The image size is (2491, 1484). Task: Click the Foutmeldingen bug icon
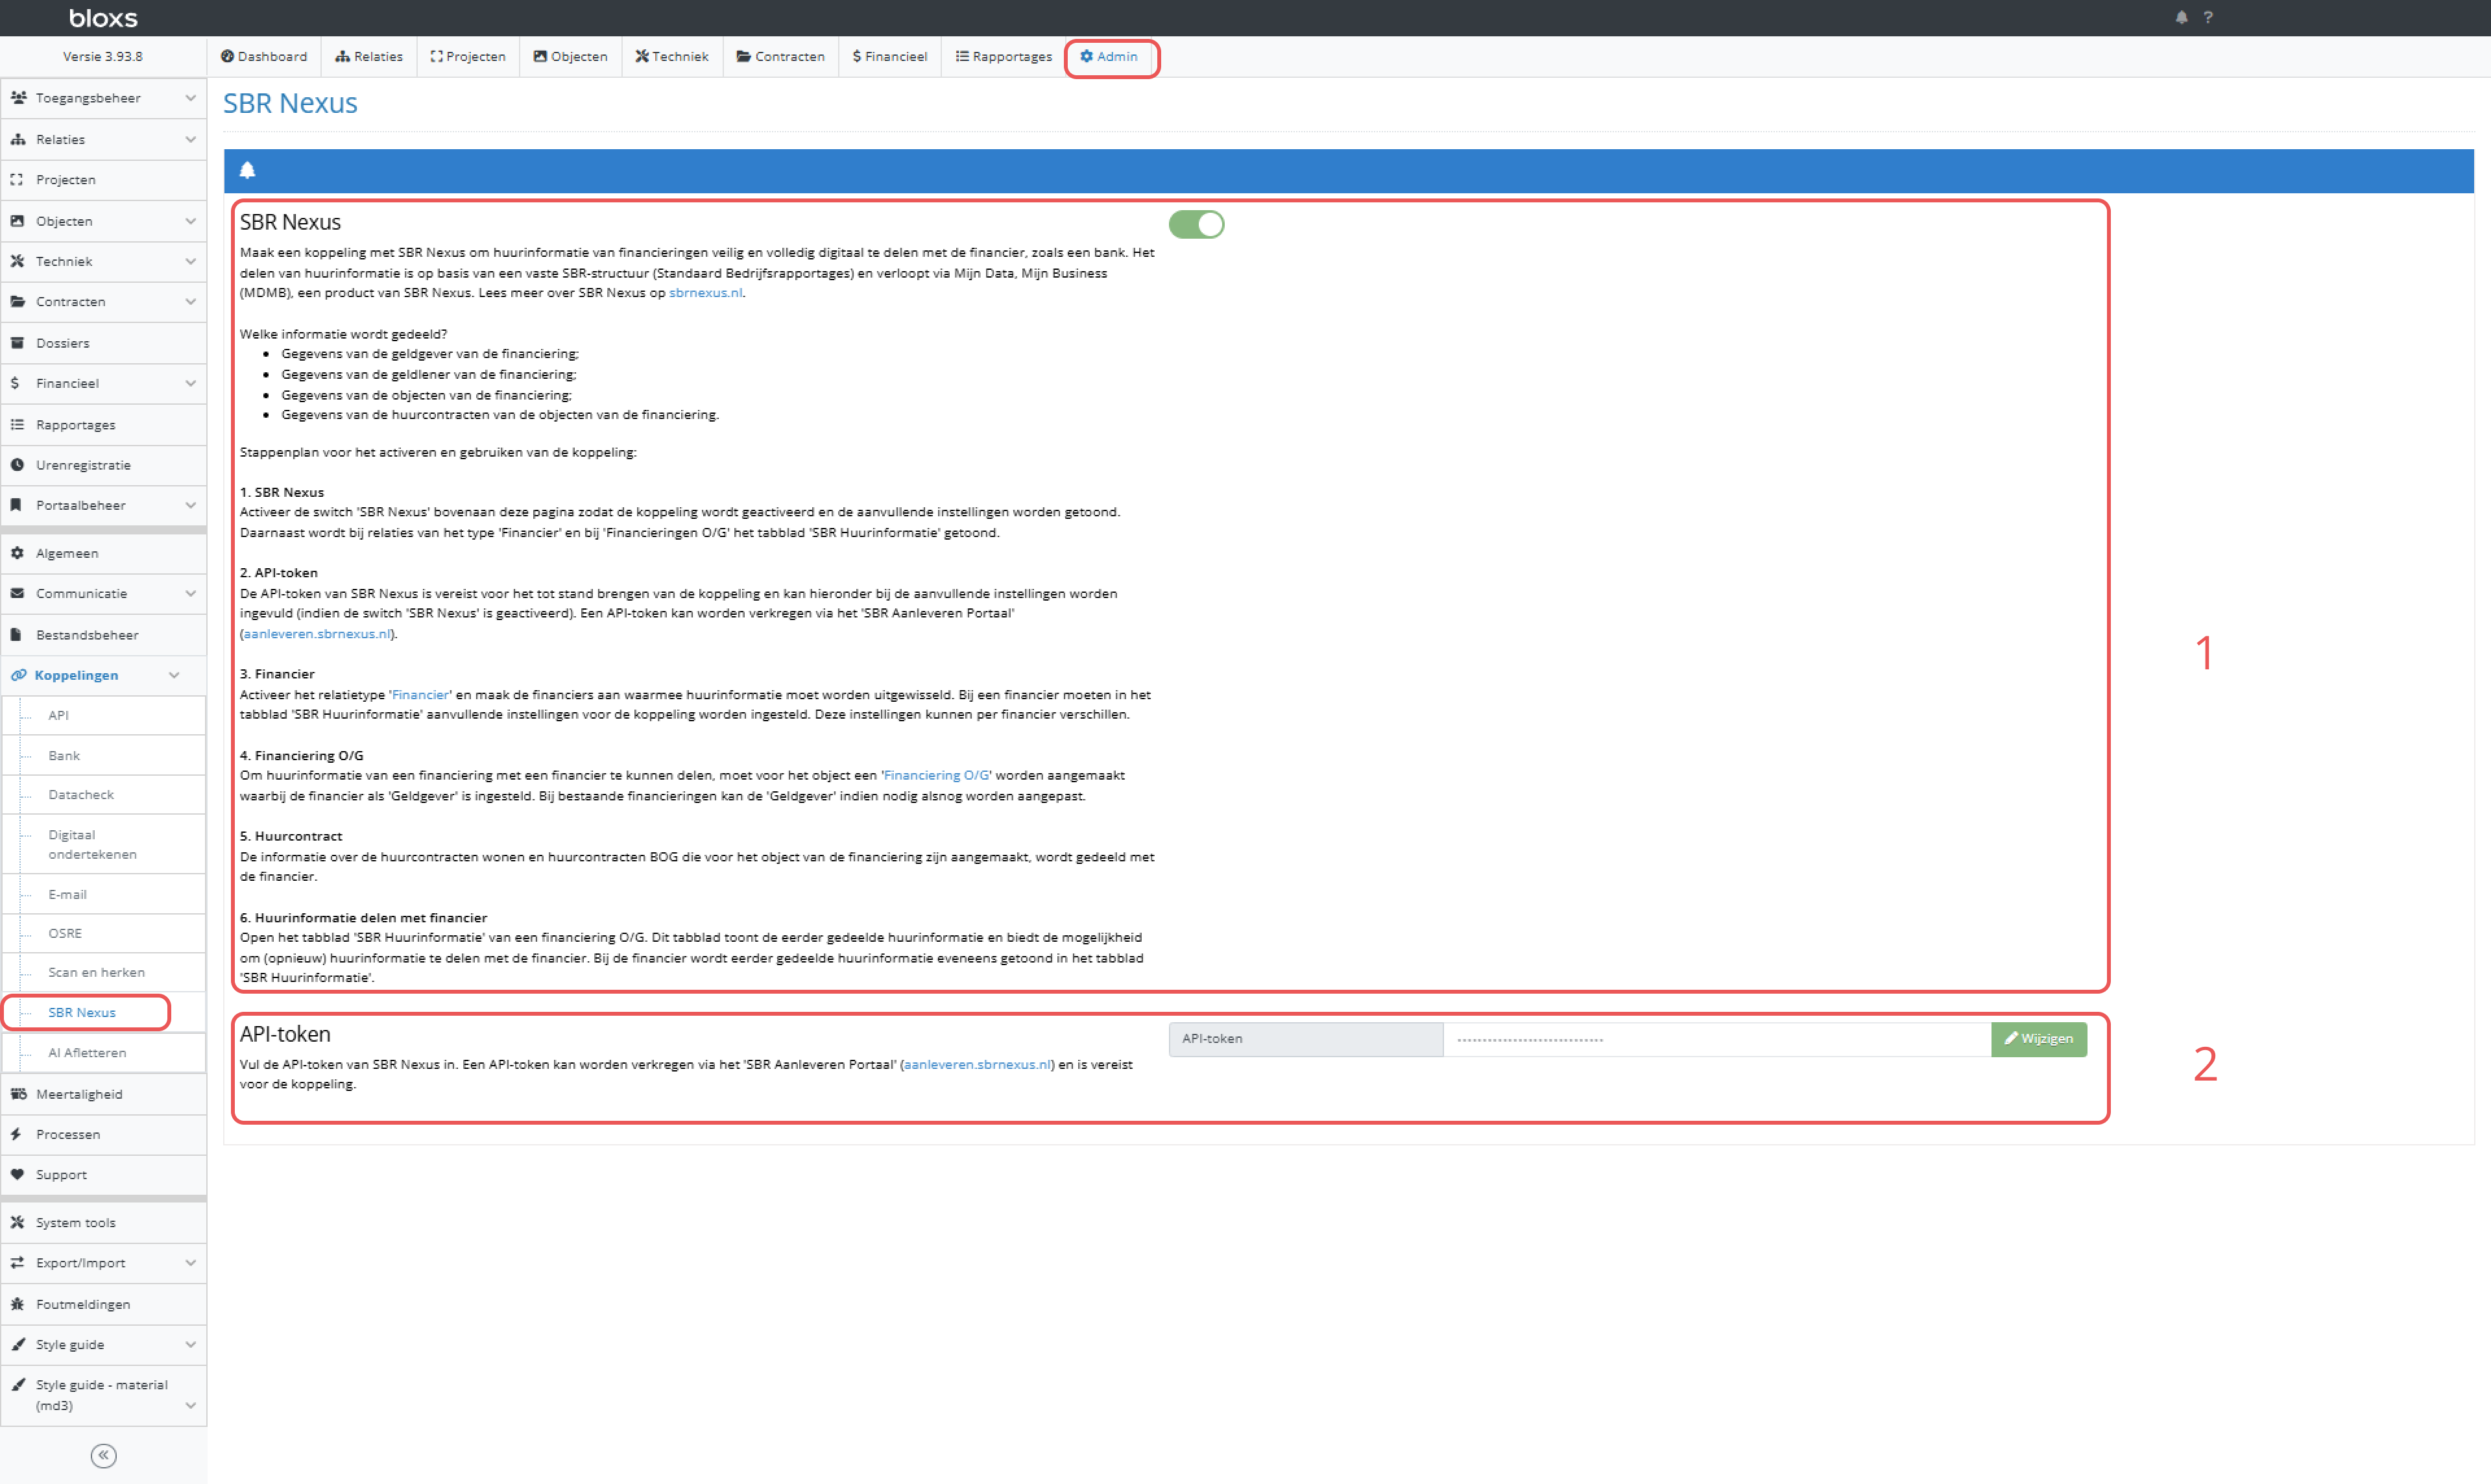(x=17, y=1304)
